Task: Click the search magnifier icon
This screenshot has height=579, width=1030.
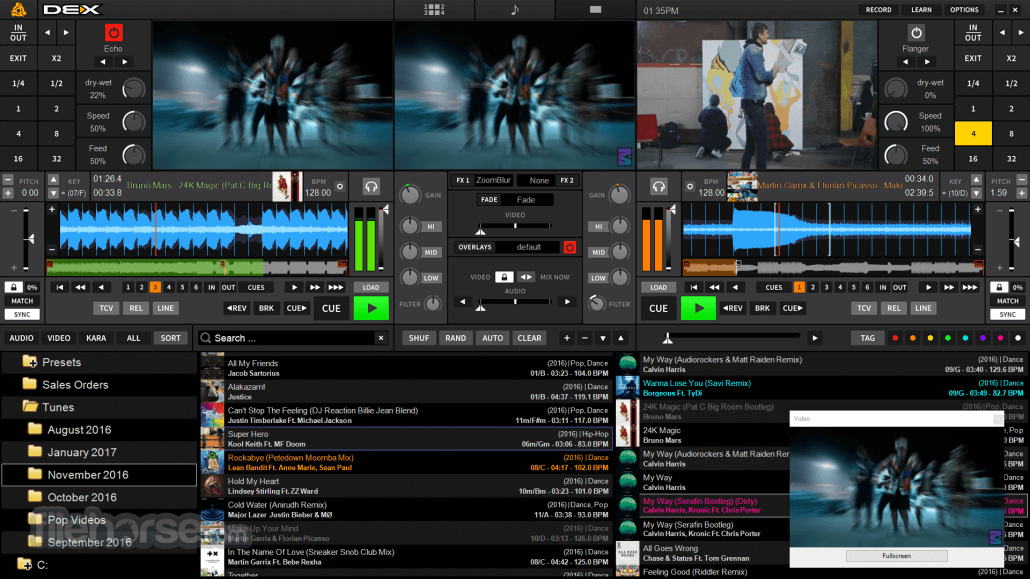Action: [x=206, y=338]
